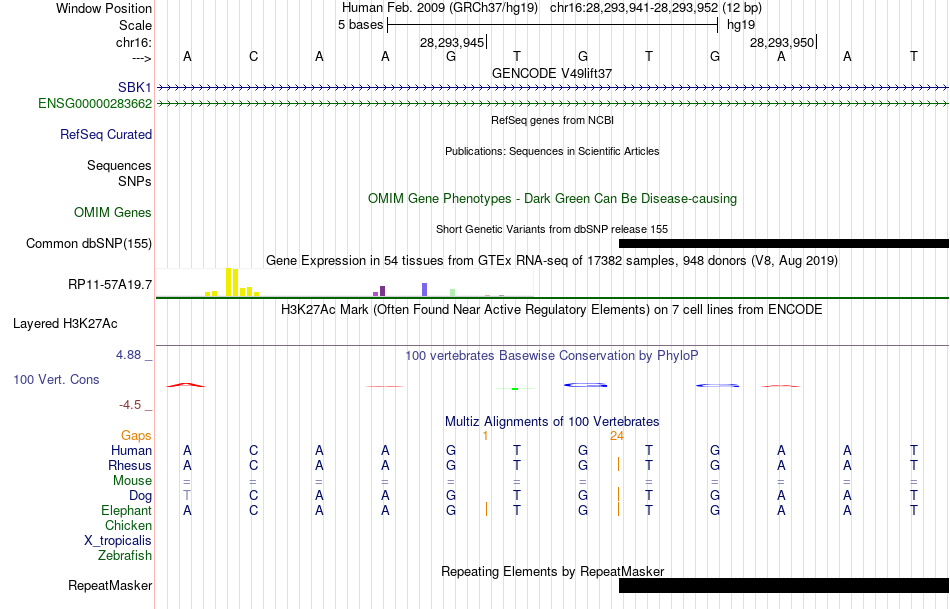The height and width of the screenshot is (609, 950).
Task: Click the Zebrafish species alignment label
Action: (125, 555)
